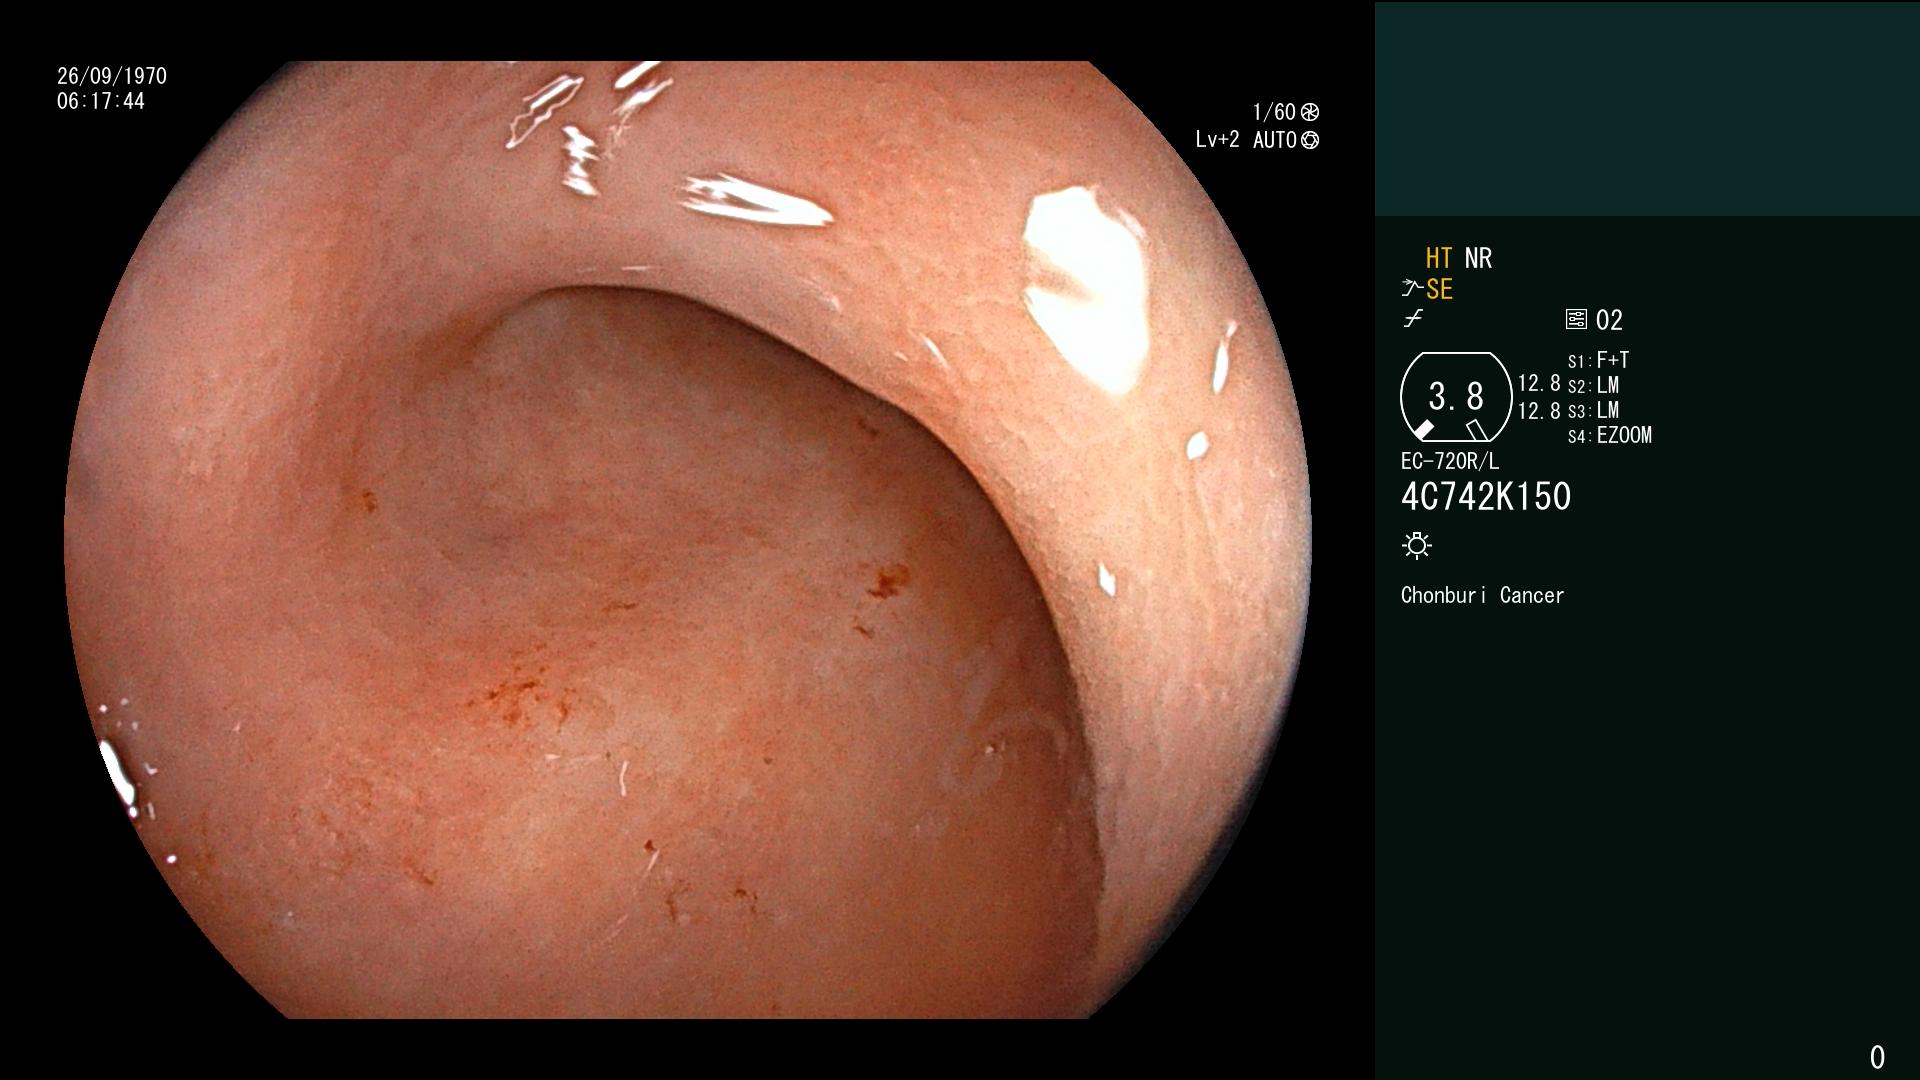Click the iris icon beside AUTO
The width and height of the screenshot is (1920, 1080).
[1310, 140]
